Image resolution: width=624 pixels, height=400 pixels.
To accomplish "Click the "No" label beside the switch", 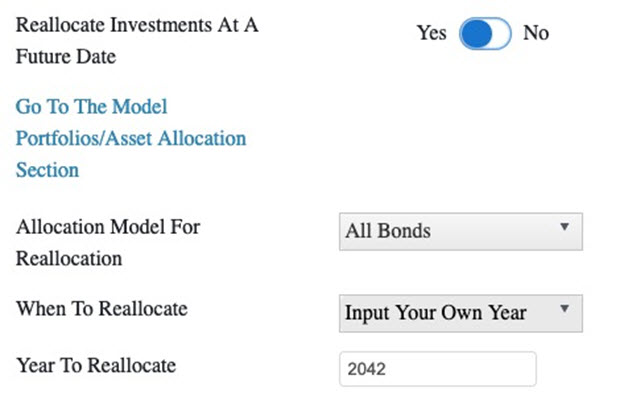I will (536, 33).
